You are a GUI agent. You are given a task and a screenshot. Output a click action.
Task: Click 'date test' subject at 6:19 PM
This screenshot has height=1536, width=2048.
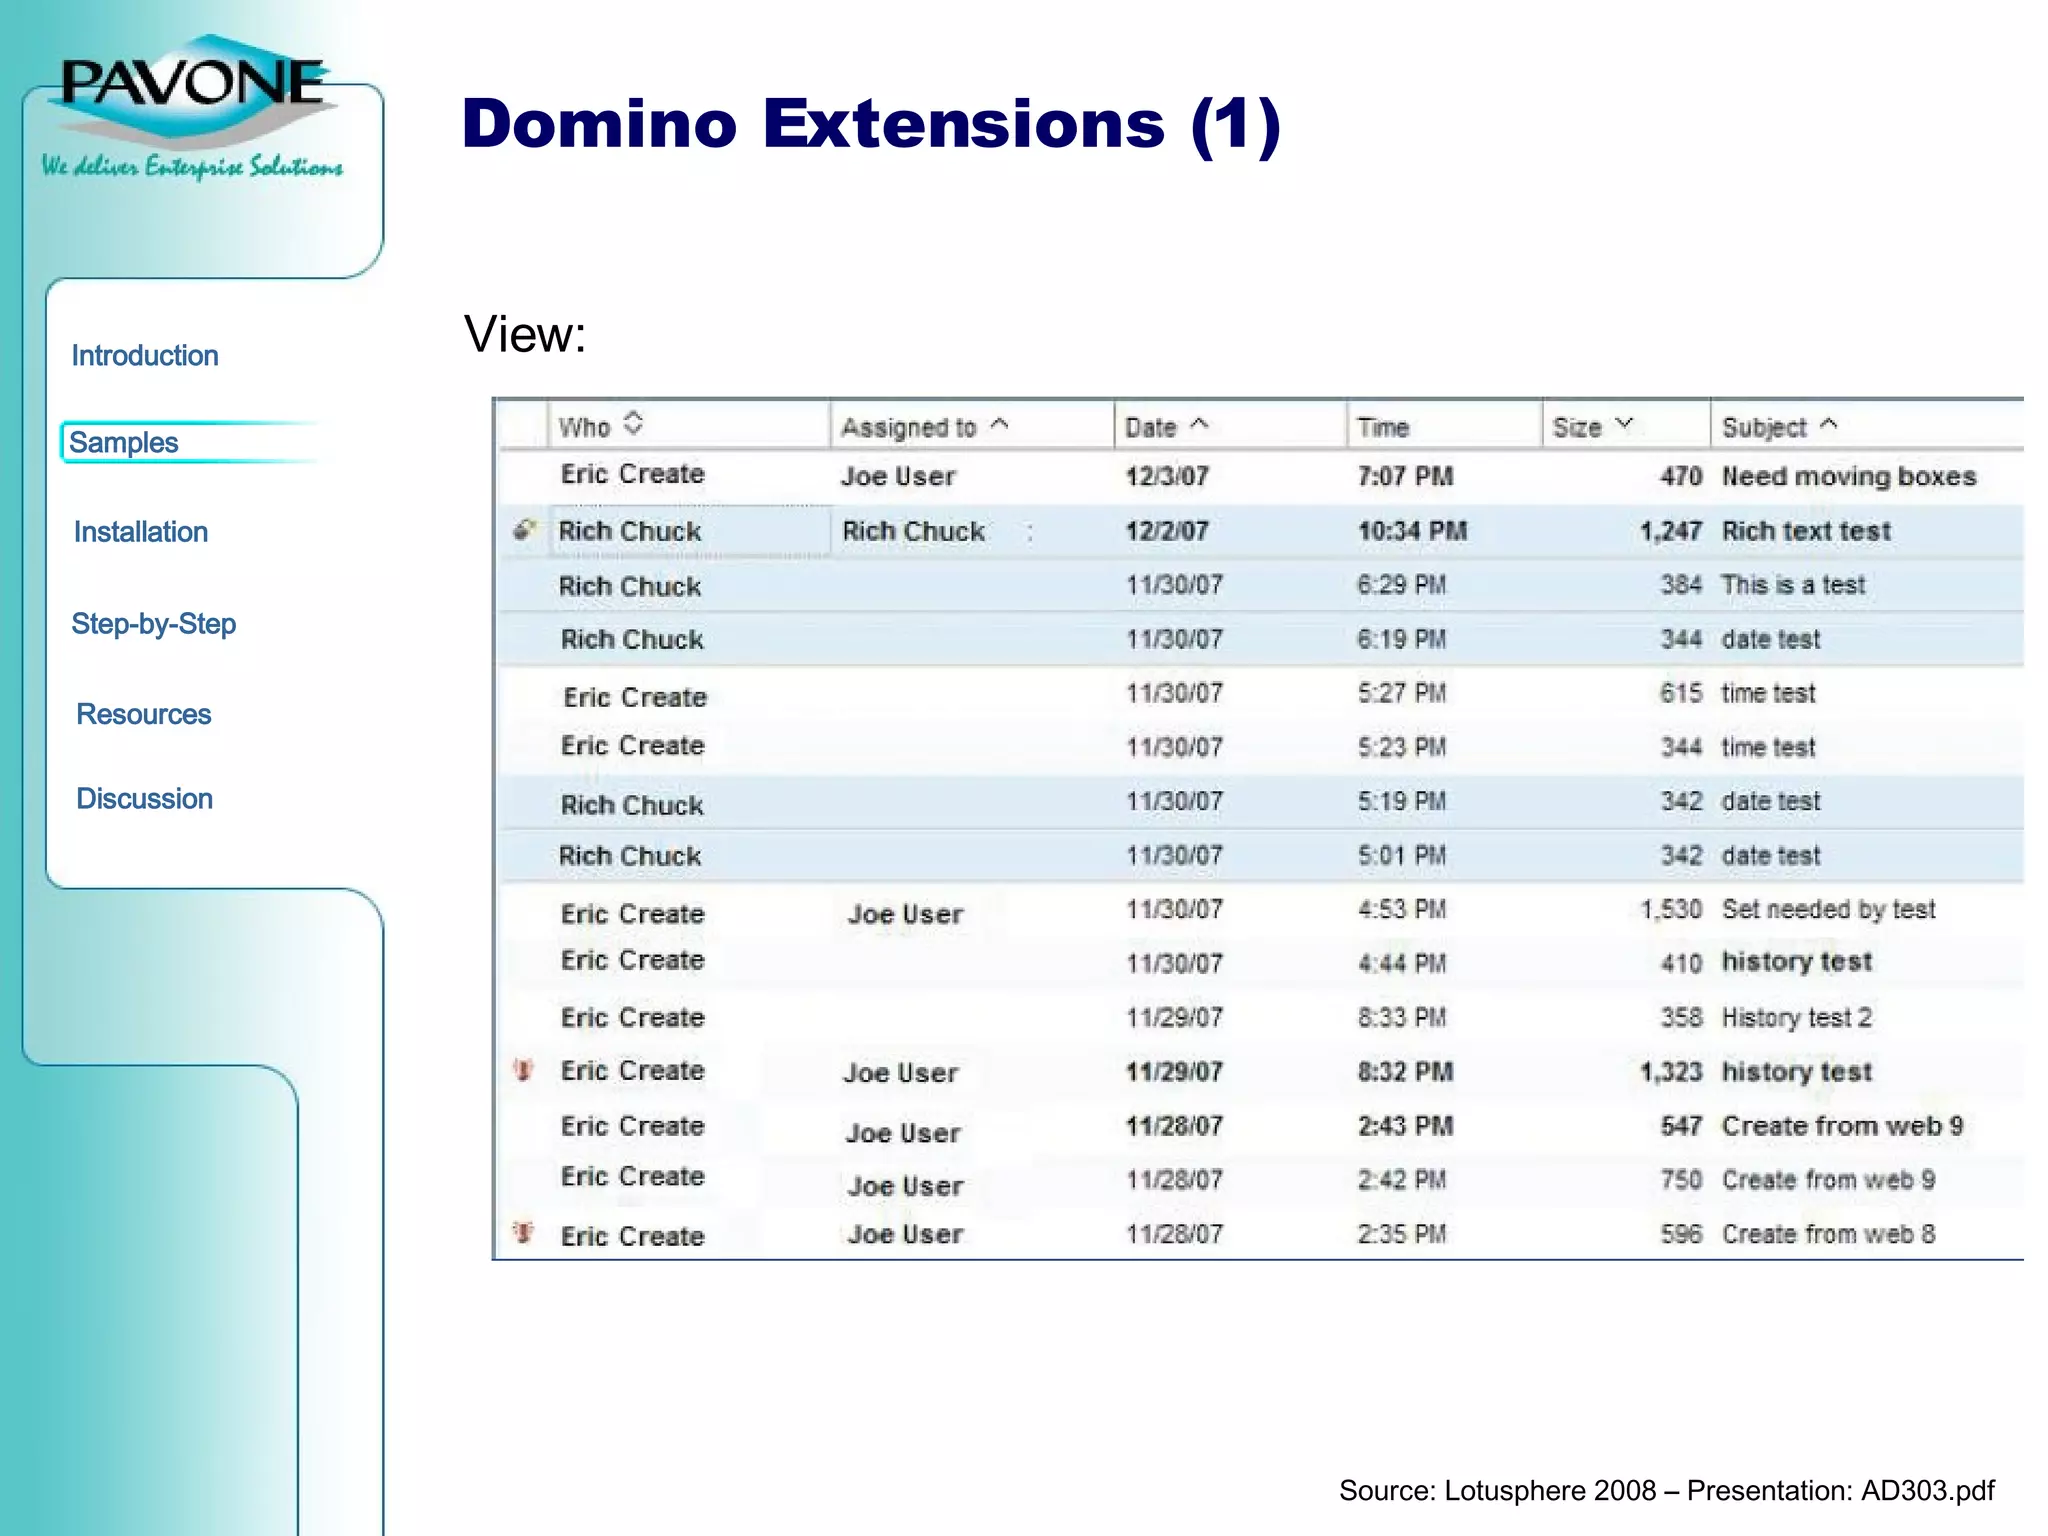[x=1771, y=640]
